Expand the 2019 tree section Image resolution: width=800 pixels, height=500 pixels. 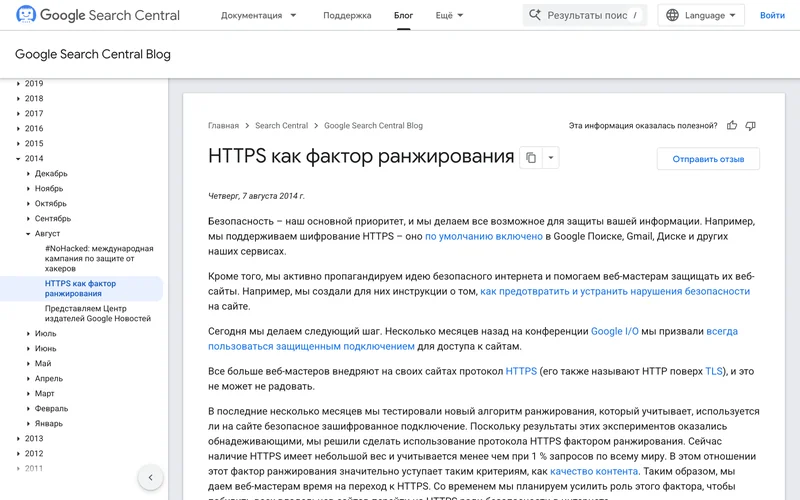pyautogui.click(x=18, y=83)
